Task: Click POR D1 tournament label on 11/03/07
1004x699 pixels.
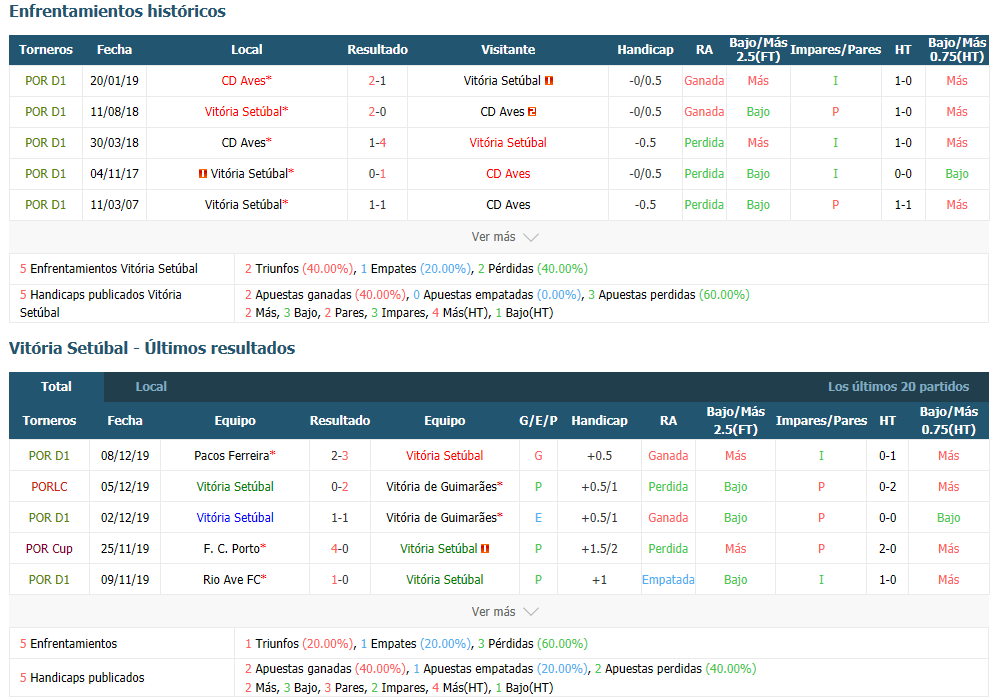Action: click(x=45, y=205)
